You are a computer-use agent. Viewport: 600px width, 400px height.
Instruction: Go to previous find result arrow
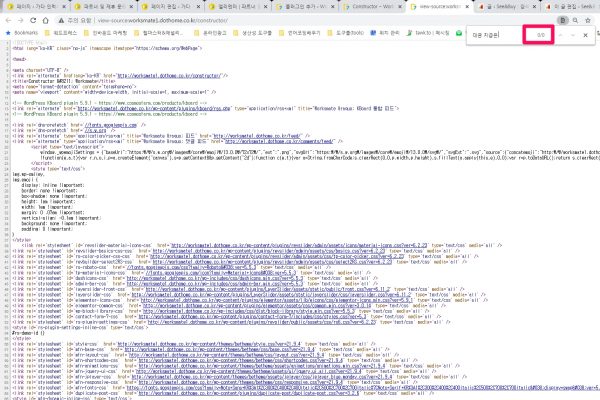coord(559,36)
